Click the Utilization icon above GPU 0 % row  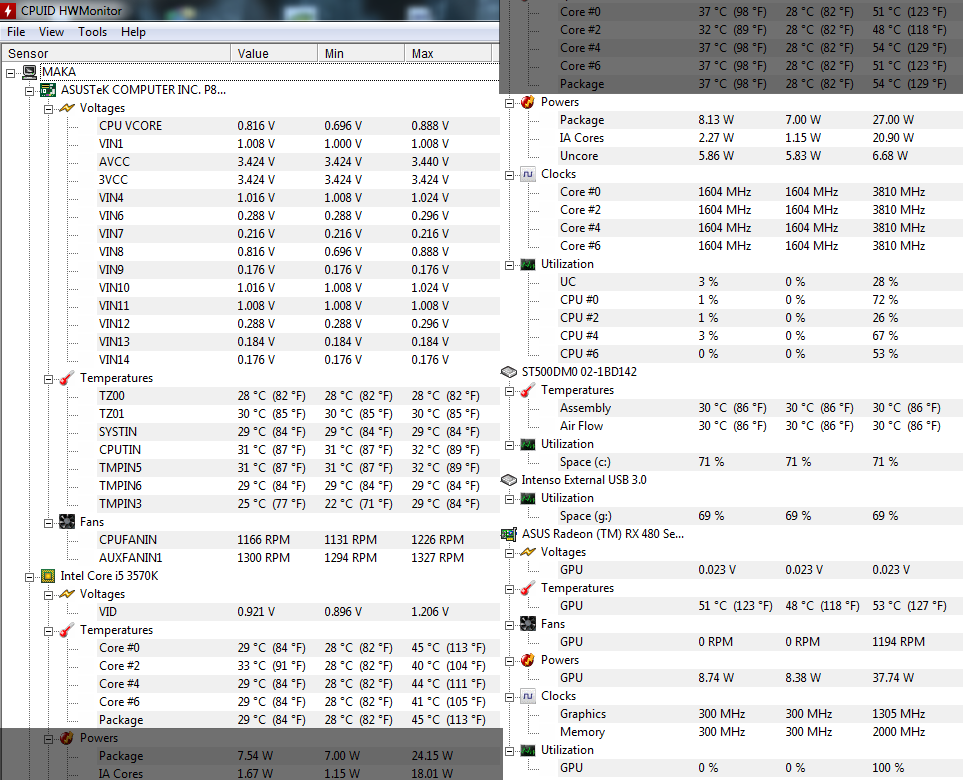pyautogui.click(x=528, y=750)
